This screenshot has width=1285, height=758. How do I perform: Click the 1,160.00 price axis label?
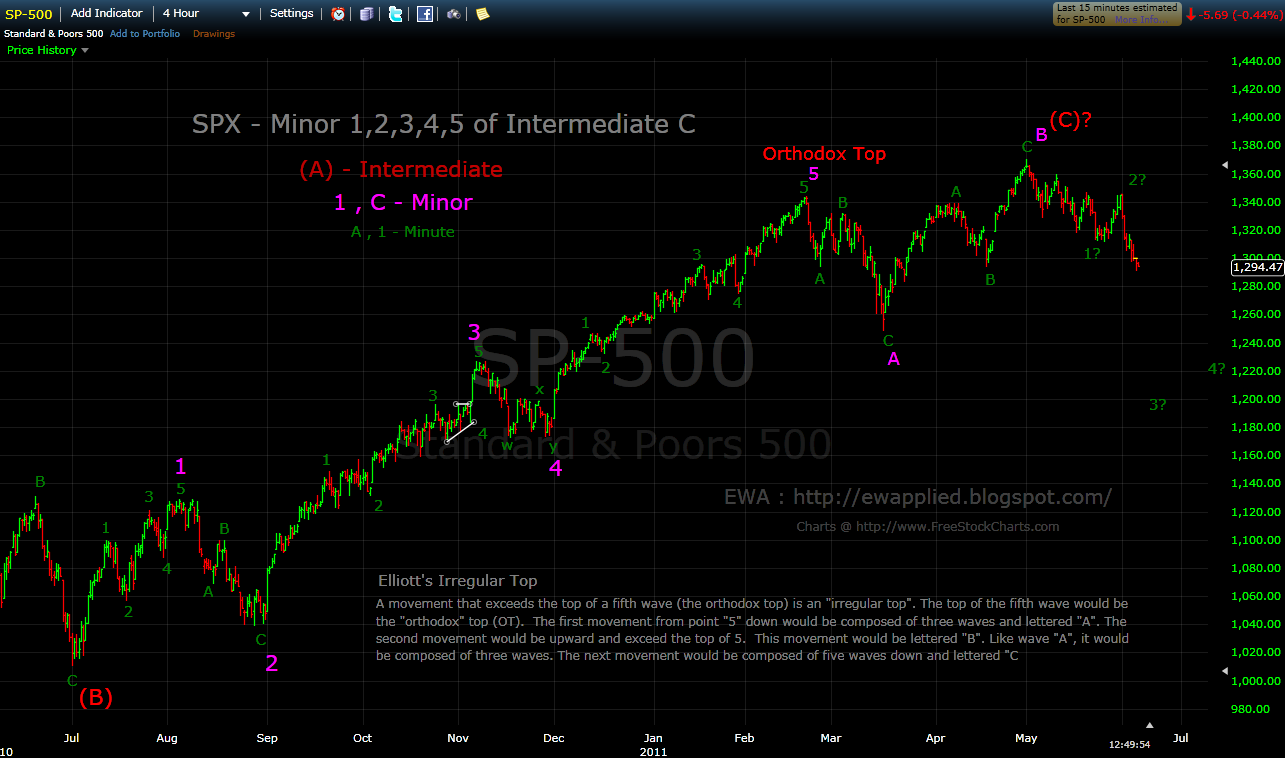click(1258, 456)
